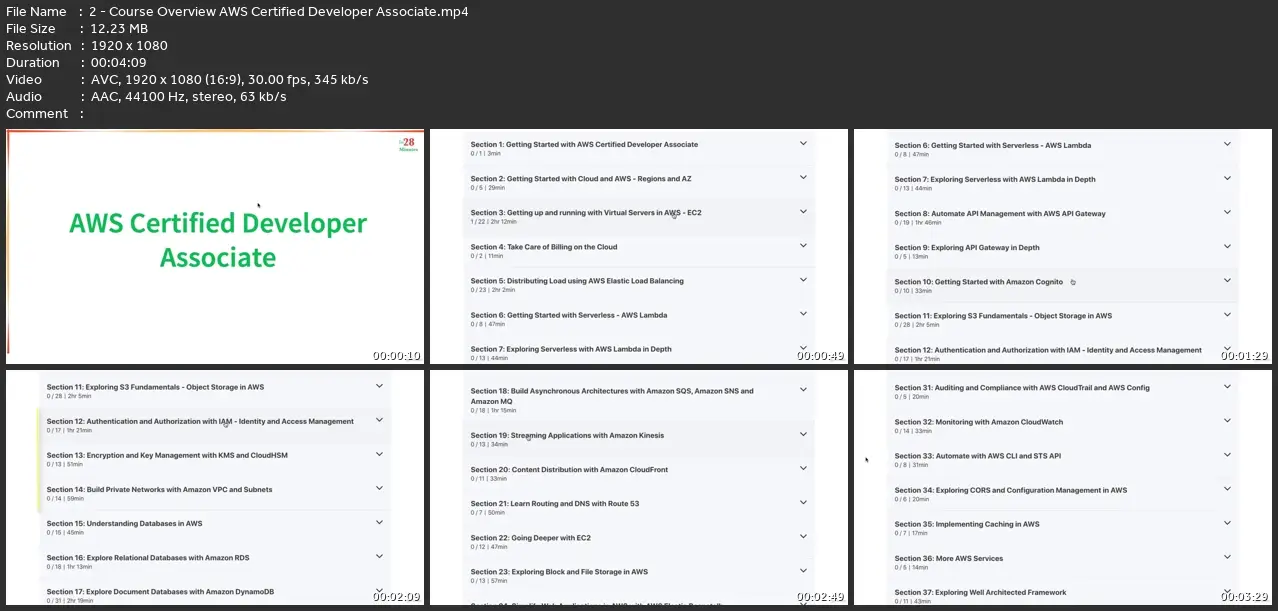Click 'AWS Certified Developer Associate' slide title
Screen dimensions: 1278x611
(x=218, y=240)
